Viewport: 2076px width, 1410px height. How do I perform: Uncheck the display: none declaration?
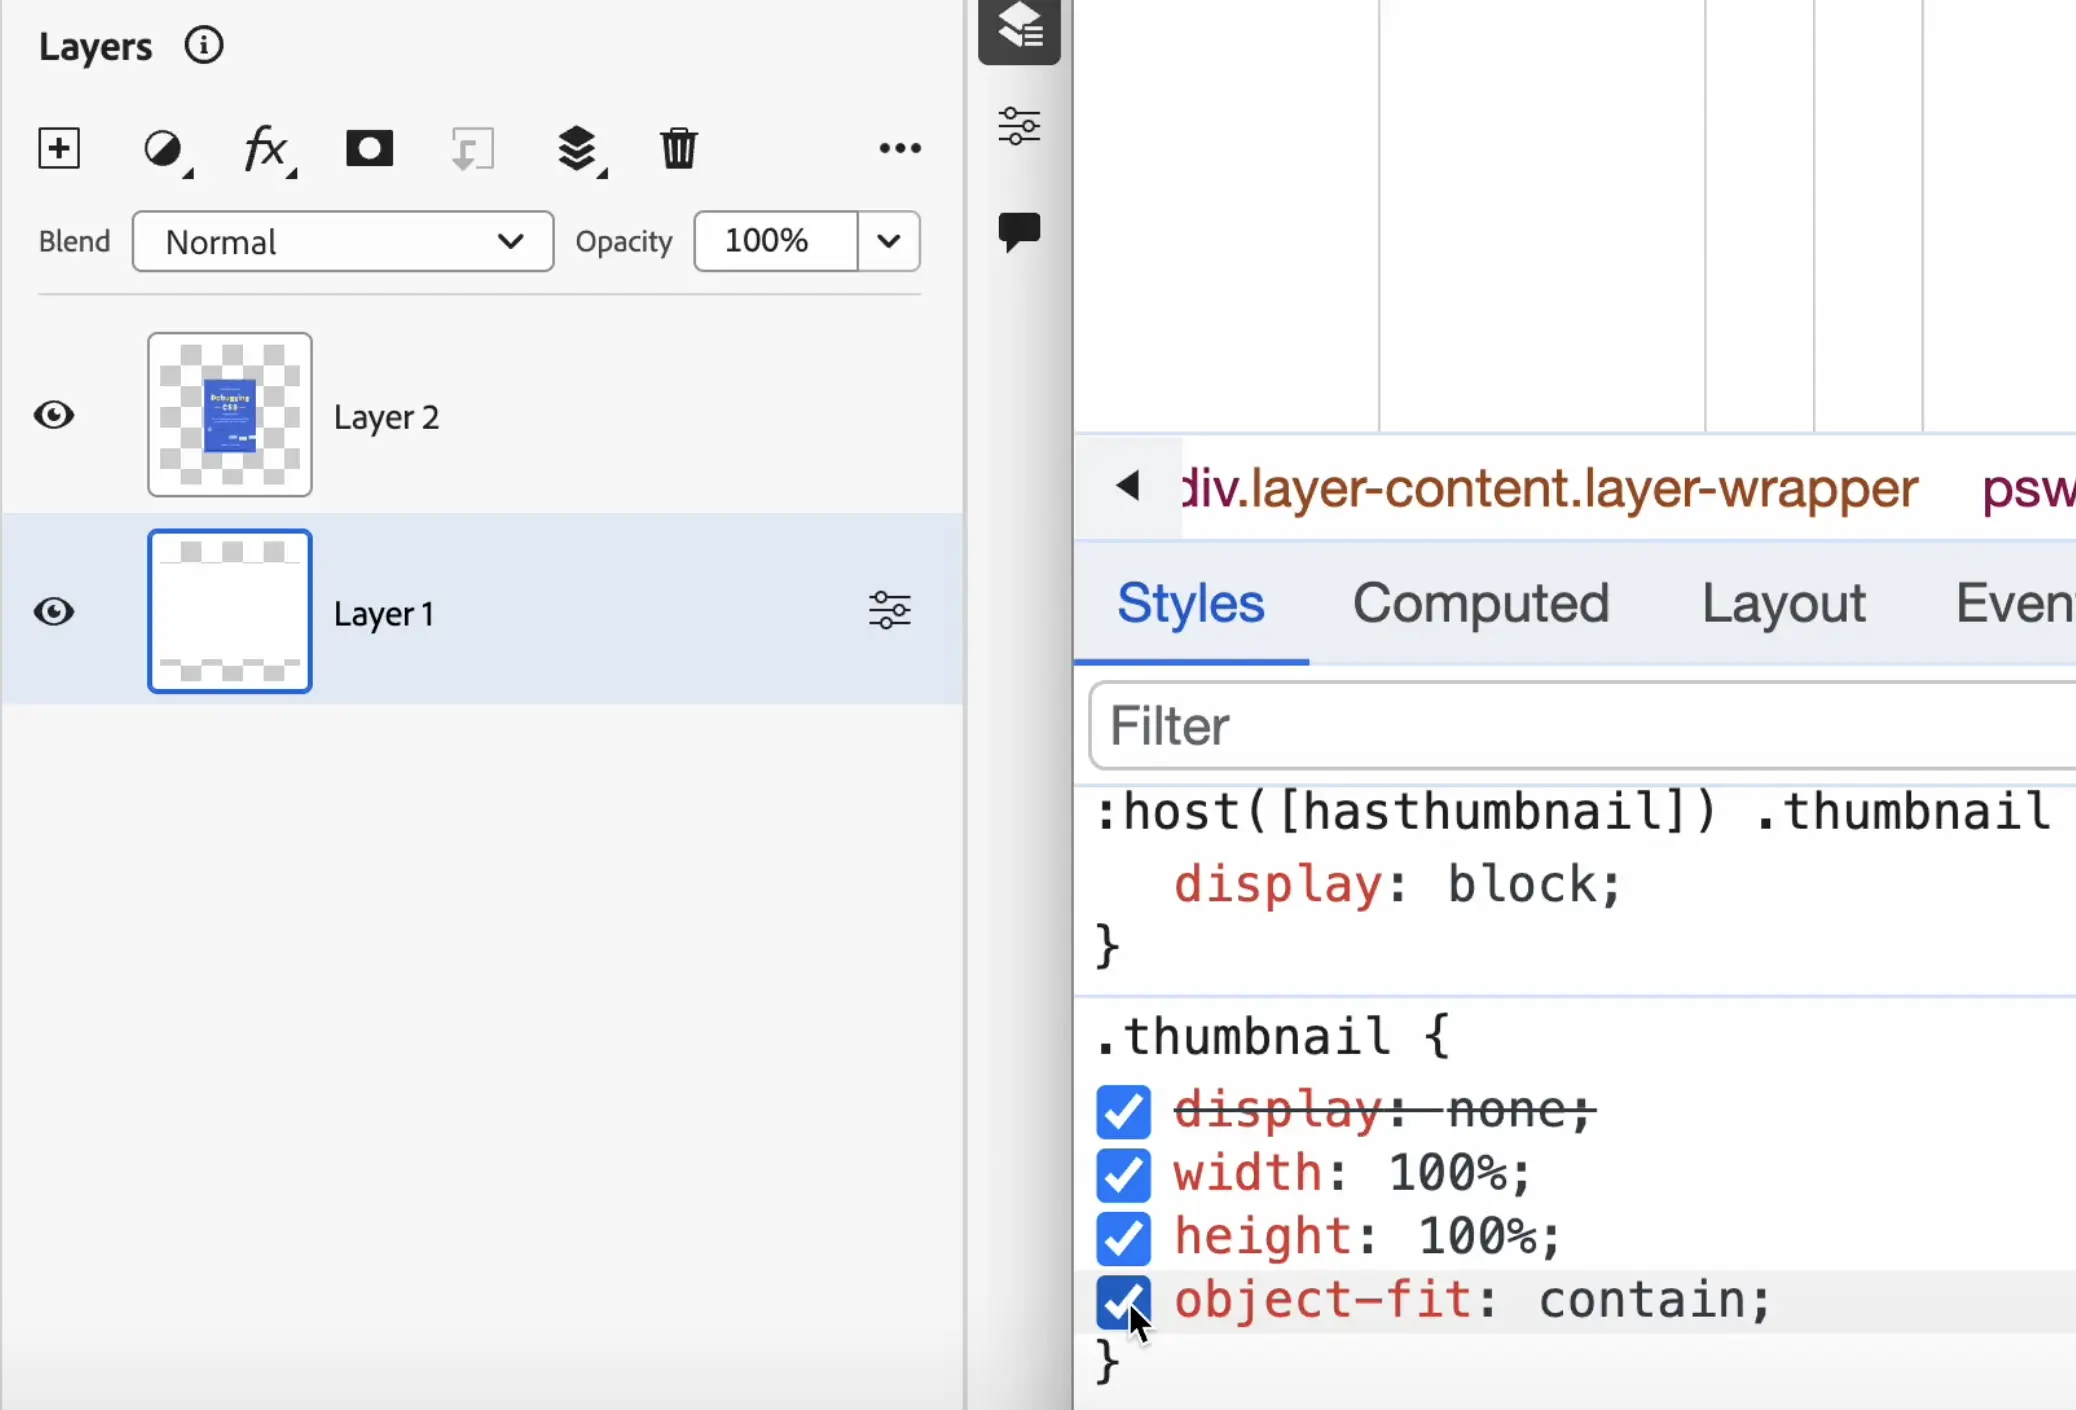tap(1123, 1112)
